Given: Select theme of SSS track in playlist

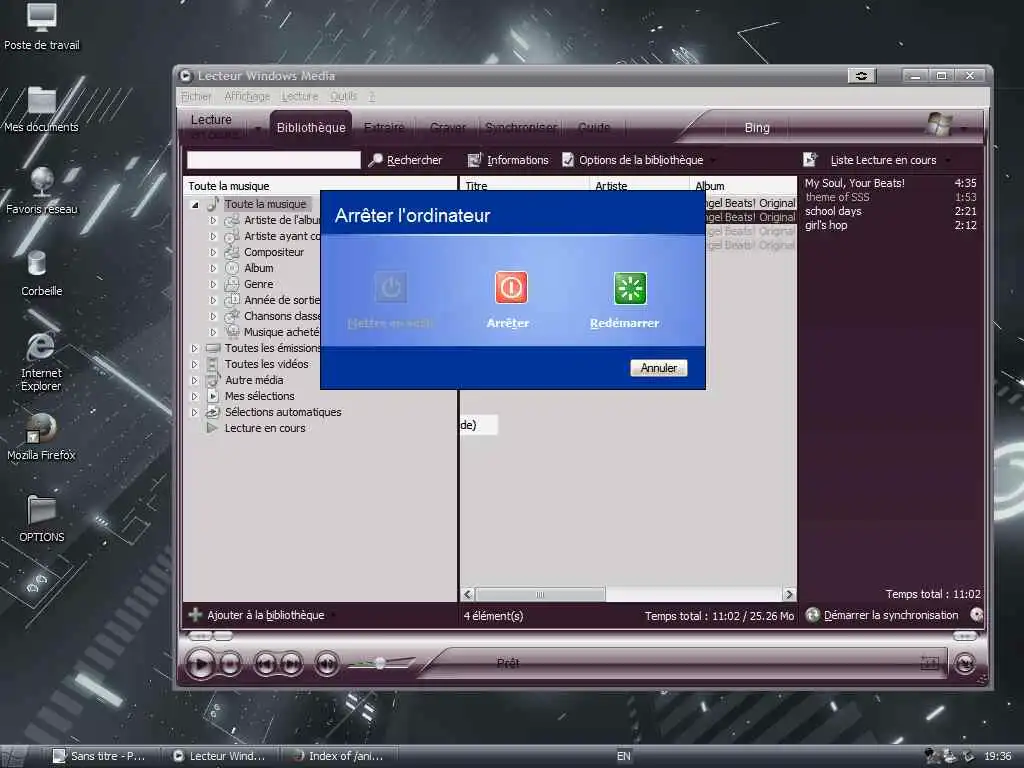Looking at the screenshot, I should click(890, 197).
